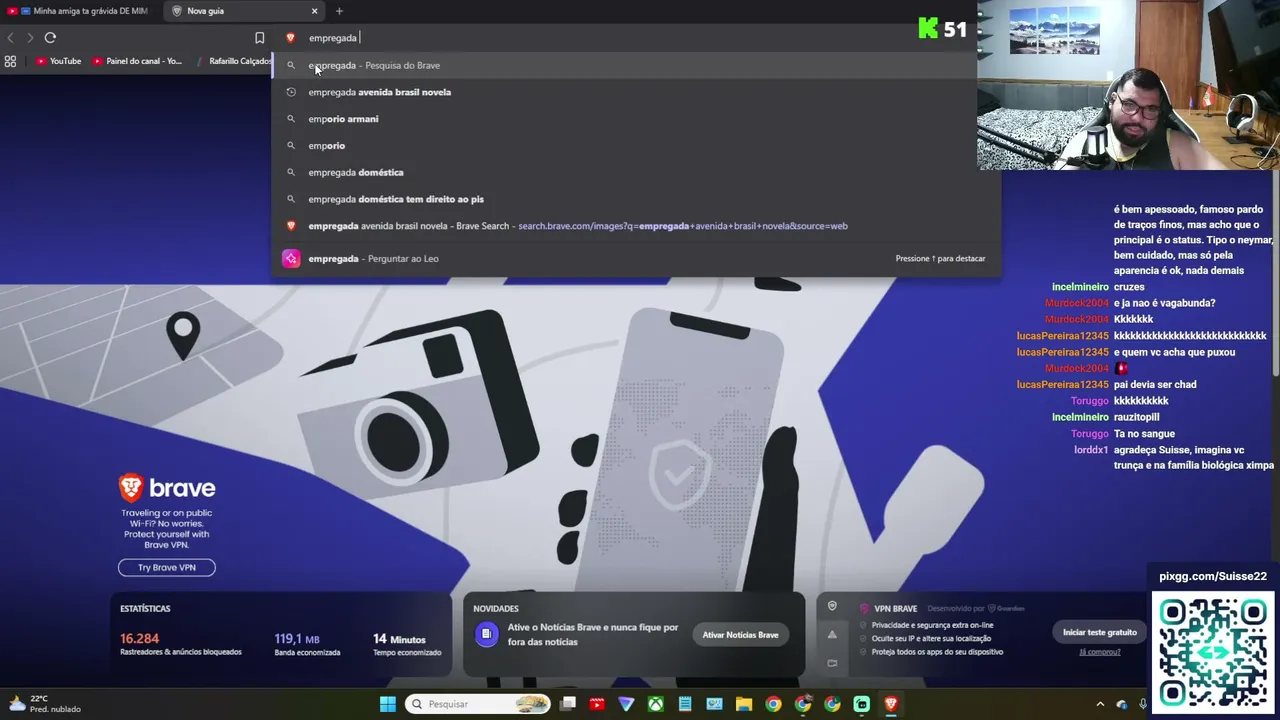Open the 'Já comprou?' link
The width and height of the screenshot is (1280, 720).
1100,652
